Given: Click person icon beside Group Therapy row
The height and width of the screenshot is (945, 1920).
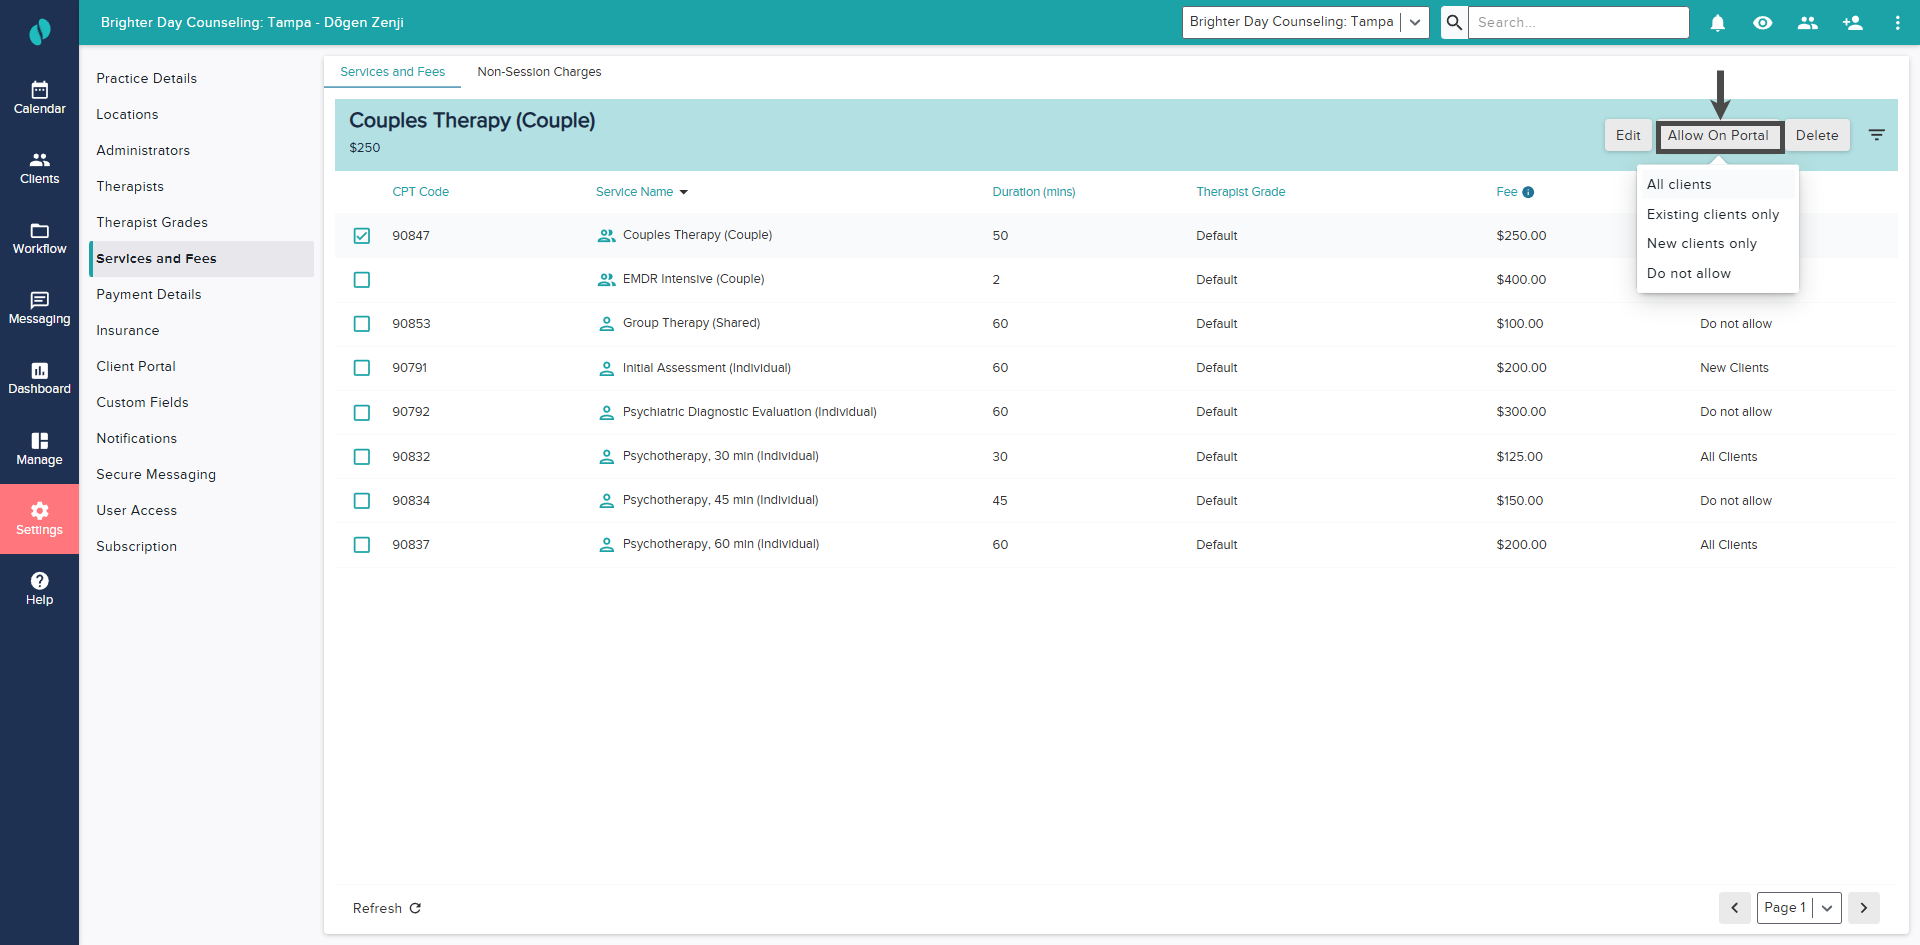Looking at the screenshot, I should (606, 324).
